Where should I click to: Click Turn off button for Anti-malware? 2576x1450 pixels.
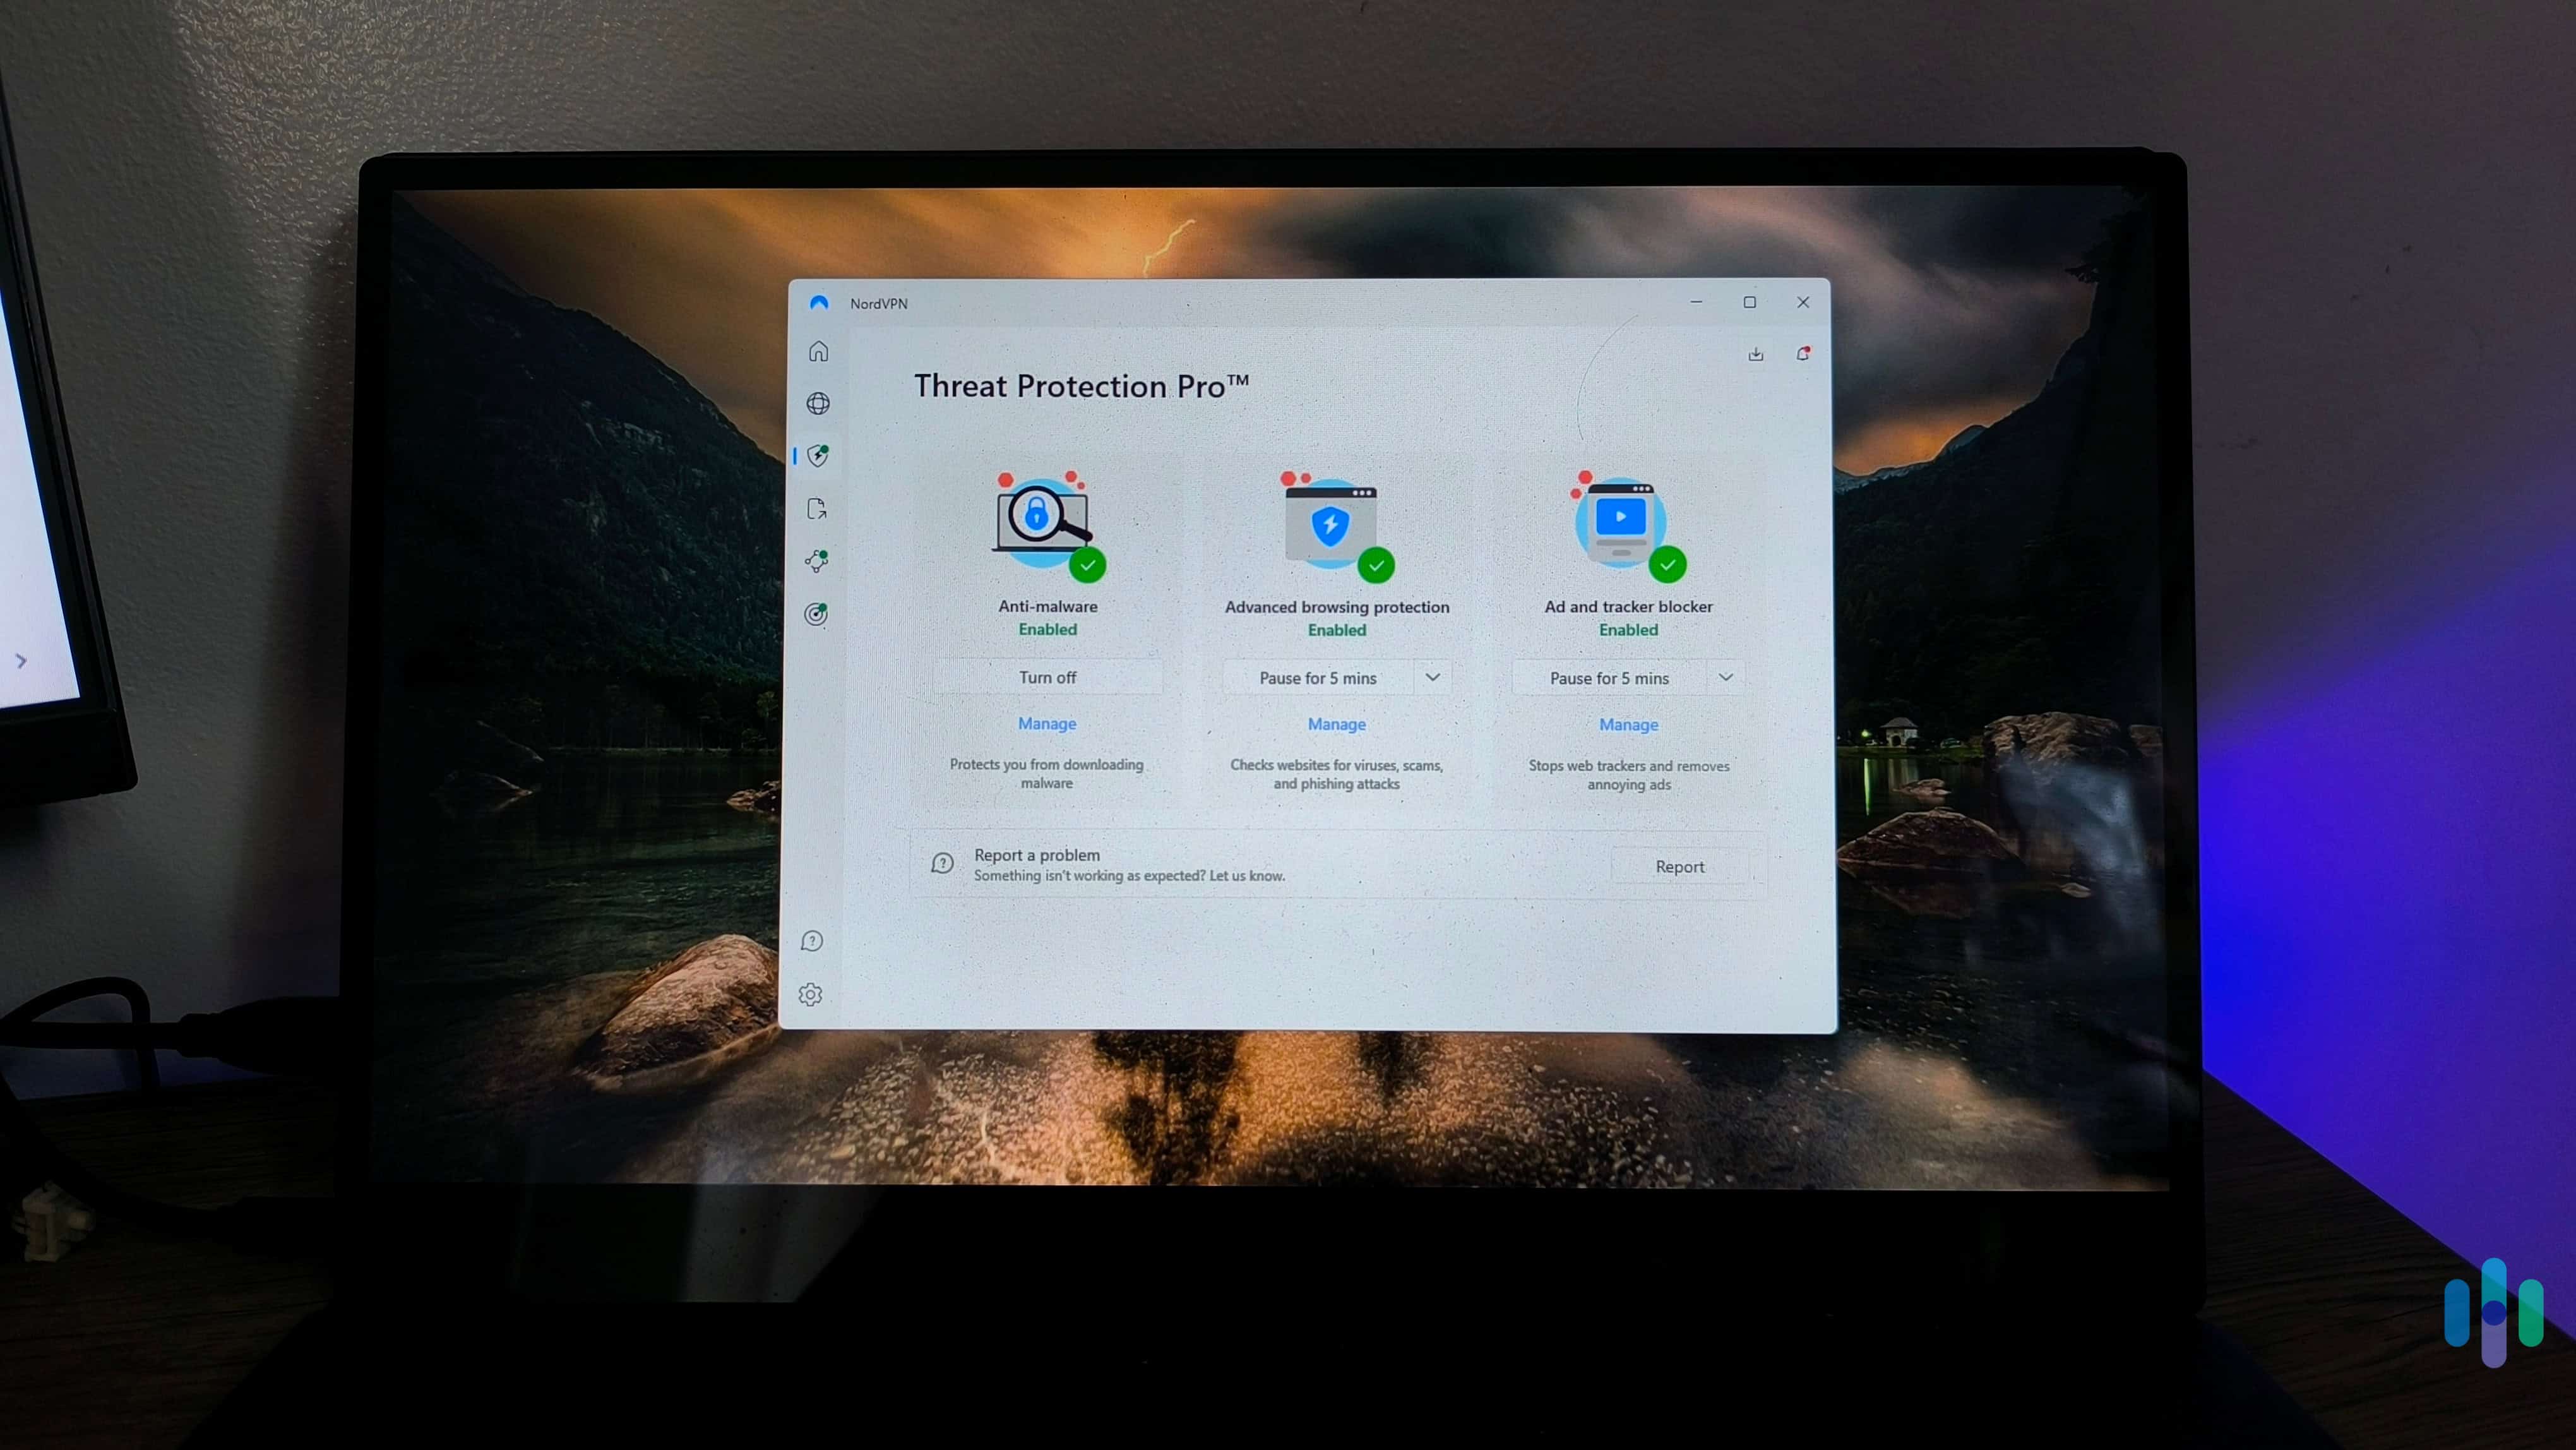[1046, 676]
